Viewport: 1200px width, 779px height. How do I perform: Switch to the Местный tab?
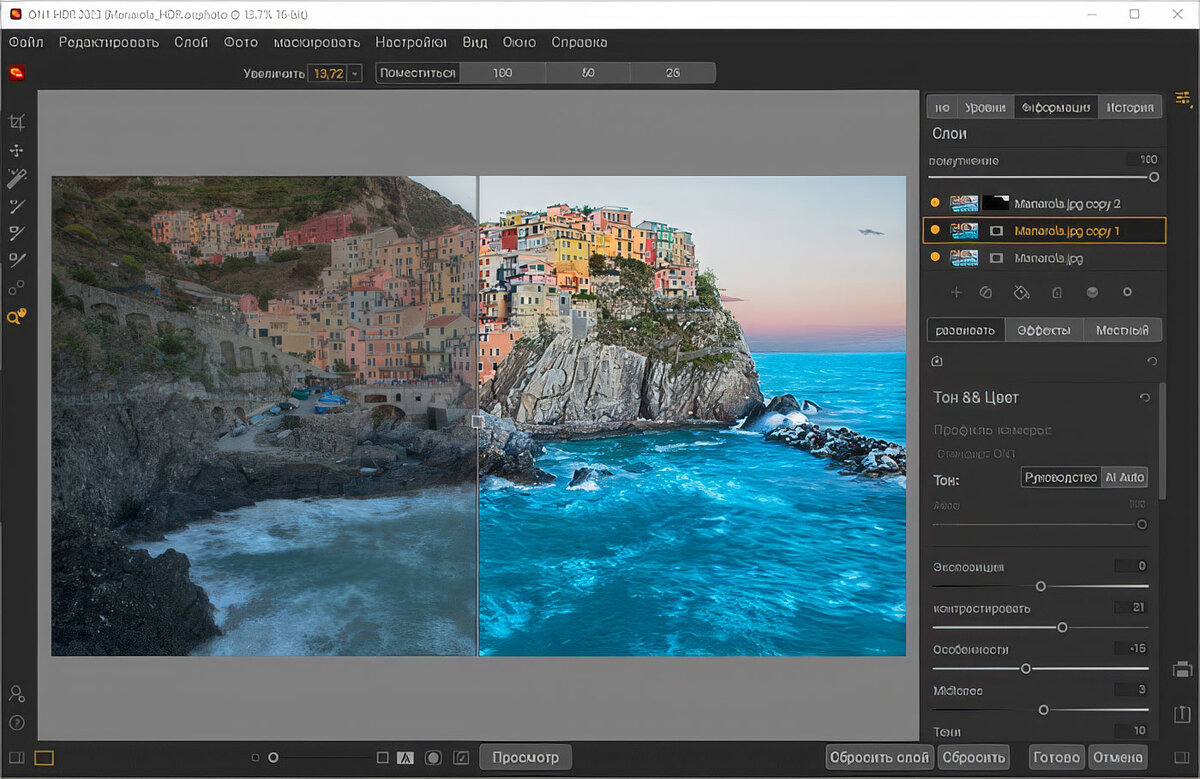[x=1122, y=330]
